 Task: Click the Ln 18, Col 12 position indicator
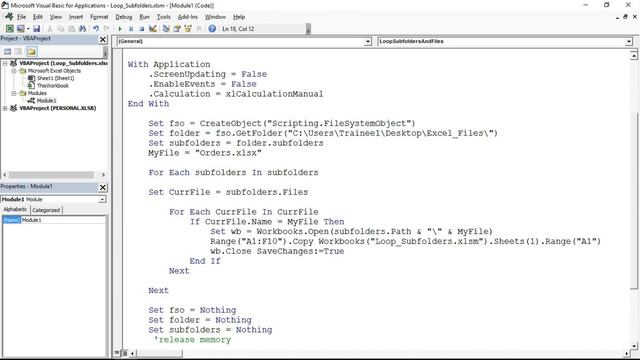(238, 29)
